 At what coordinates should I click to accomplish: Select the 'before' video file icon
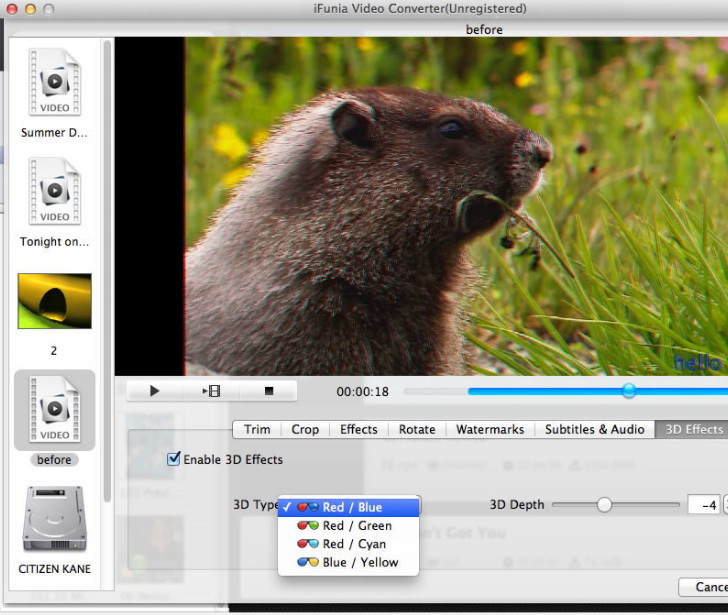[55, 408]
